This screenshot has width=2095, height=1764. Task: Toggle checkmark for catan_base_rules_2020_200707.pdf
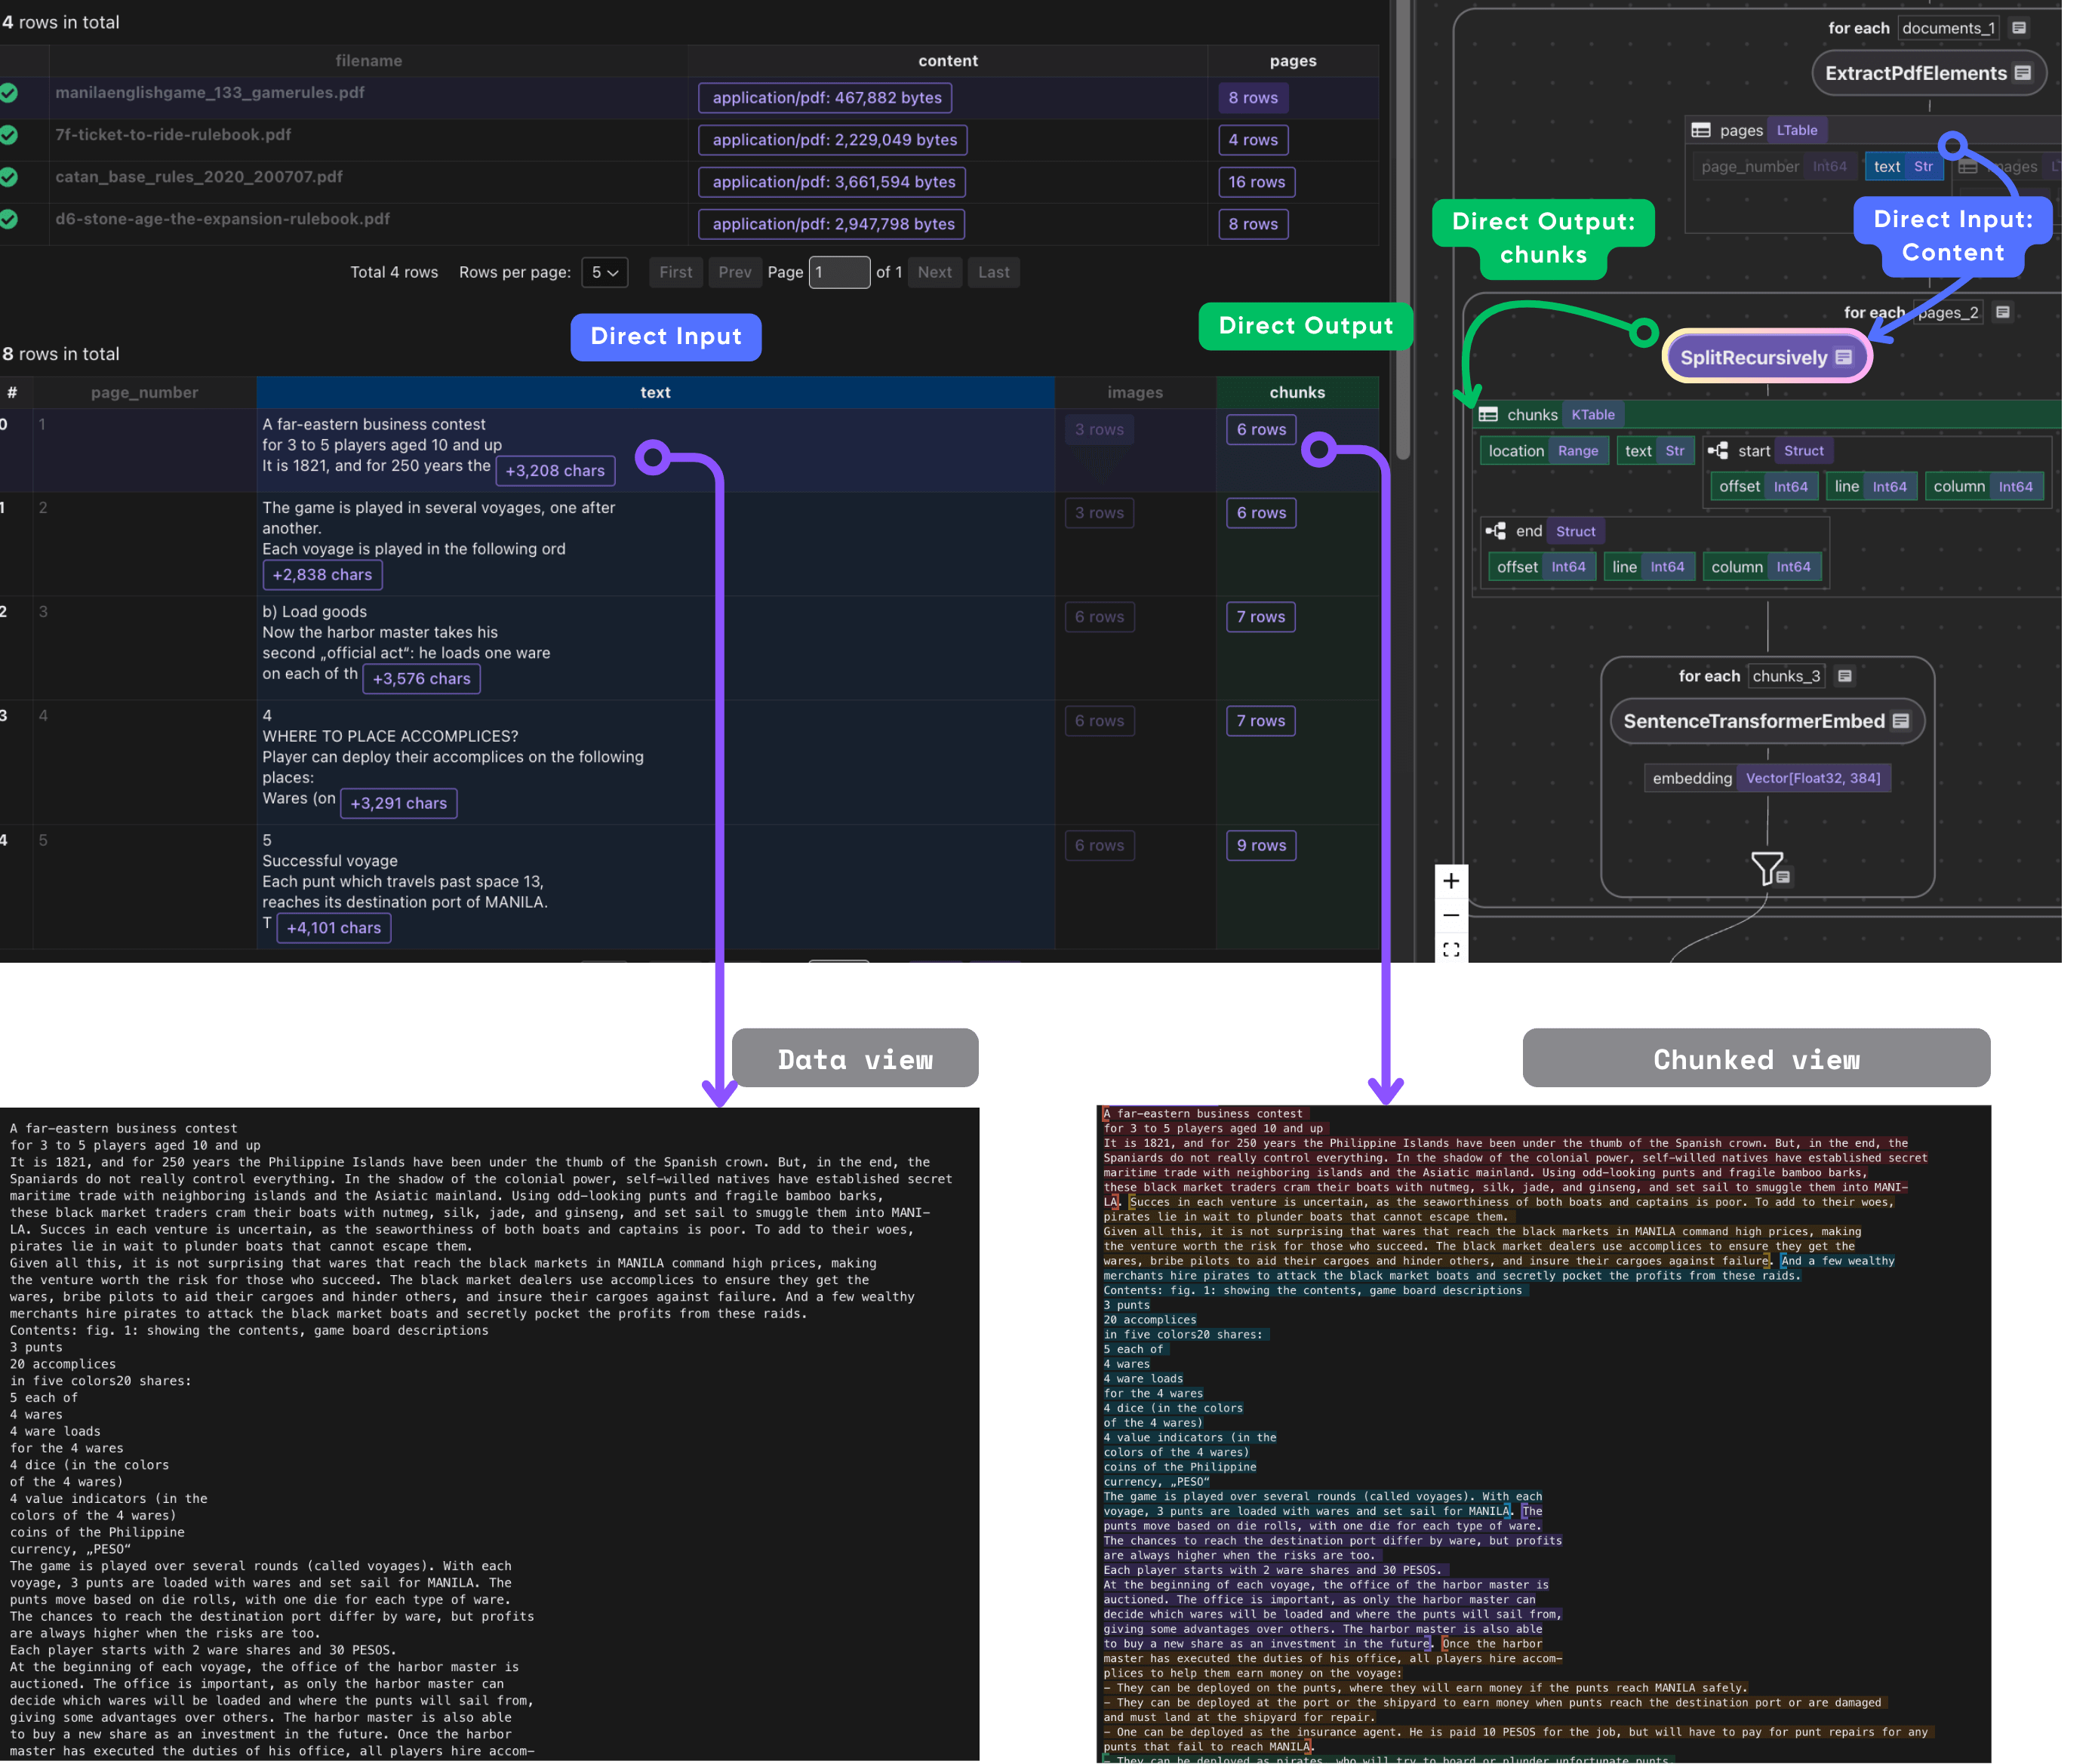point(10,177)
